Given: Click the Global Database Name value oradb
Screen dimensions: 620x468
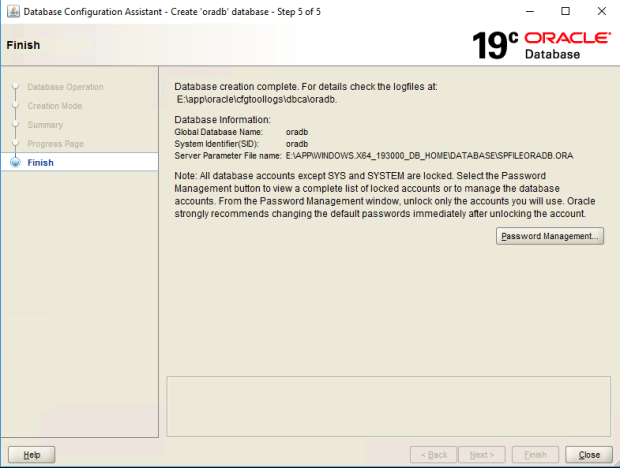Looking at the screenshot, I should click(297, 132).
